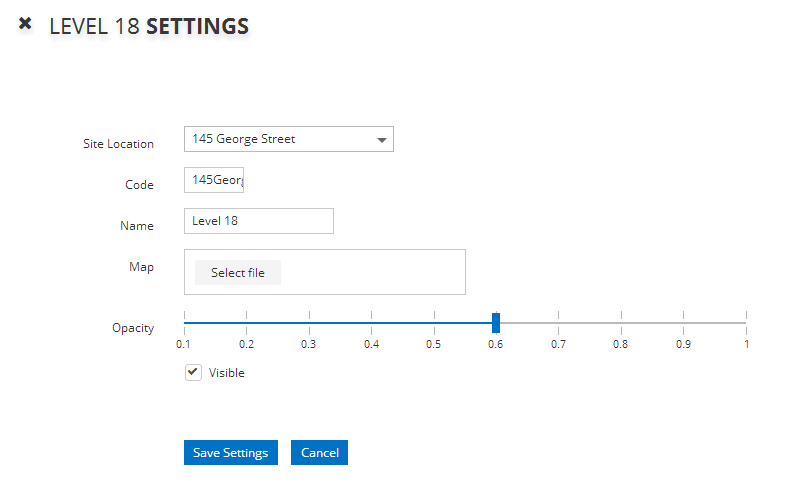Image resolution: width=800 pixels, height=500 pixels.
Task: Open the Site Location dropdown
Action: [x=288, y=139]
